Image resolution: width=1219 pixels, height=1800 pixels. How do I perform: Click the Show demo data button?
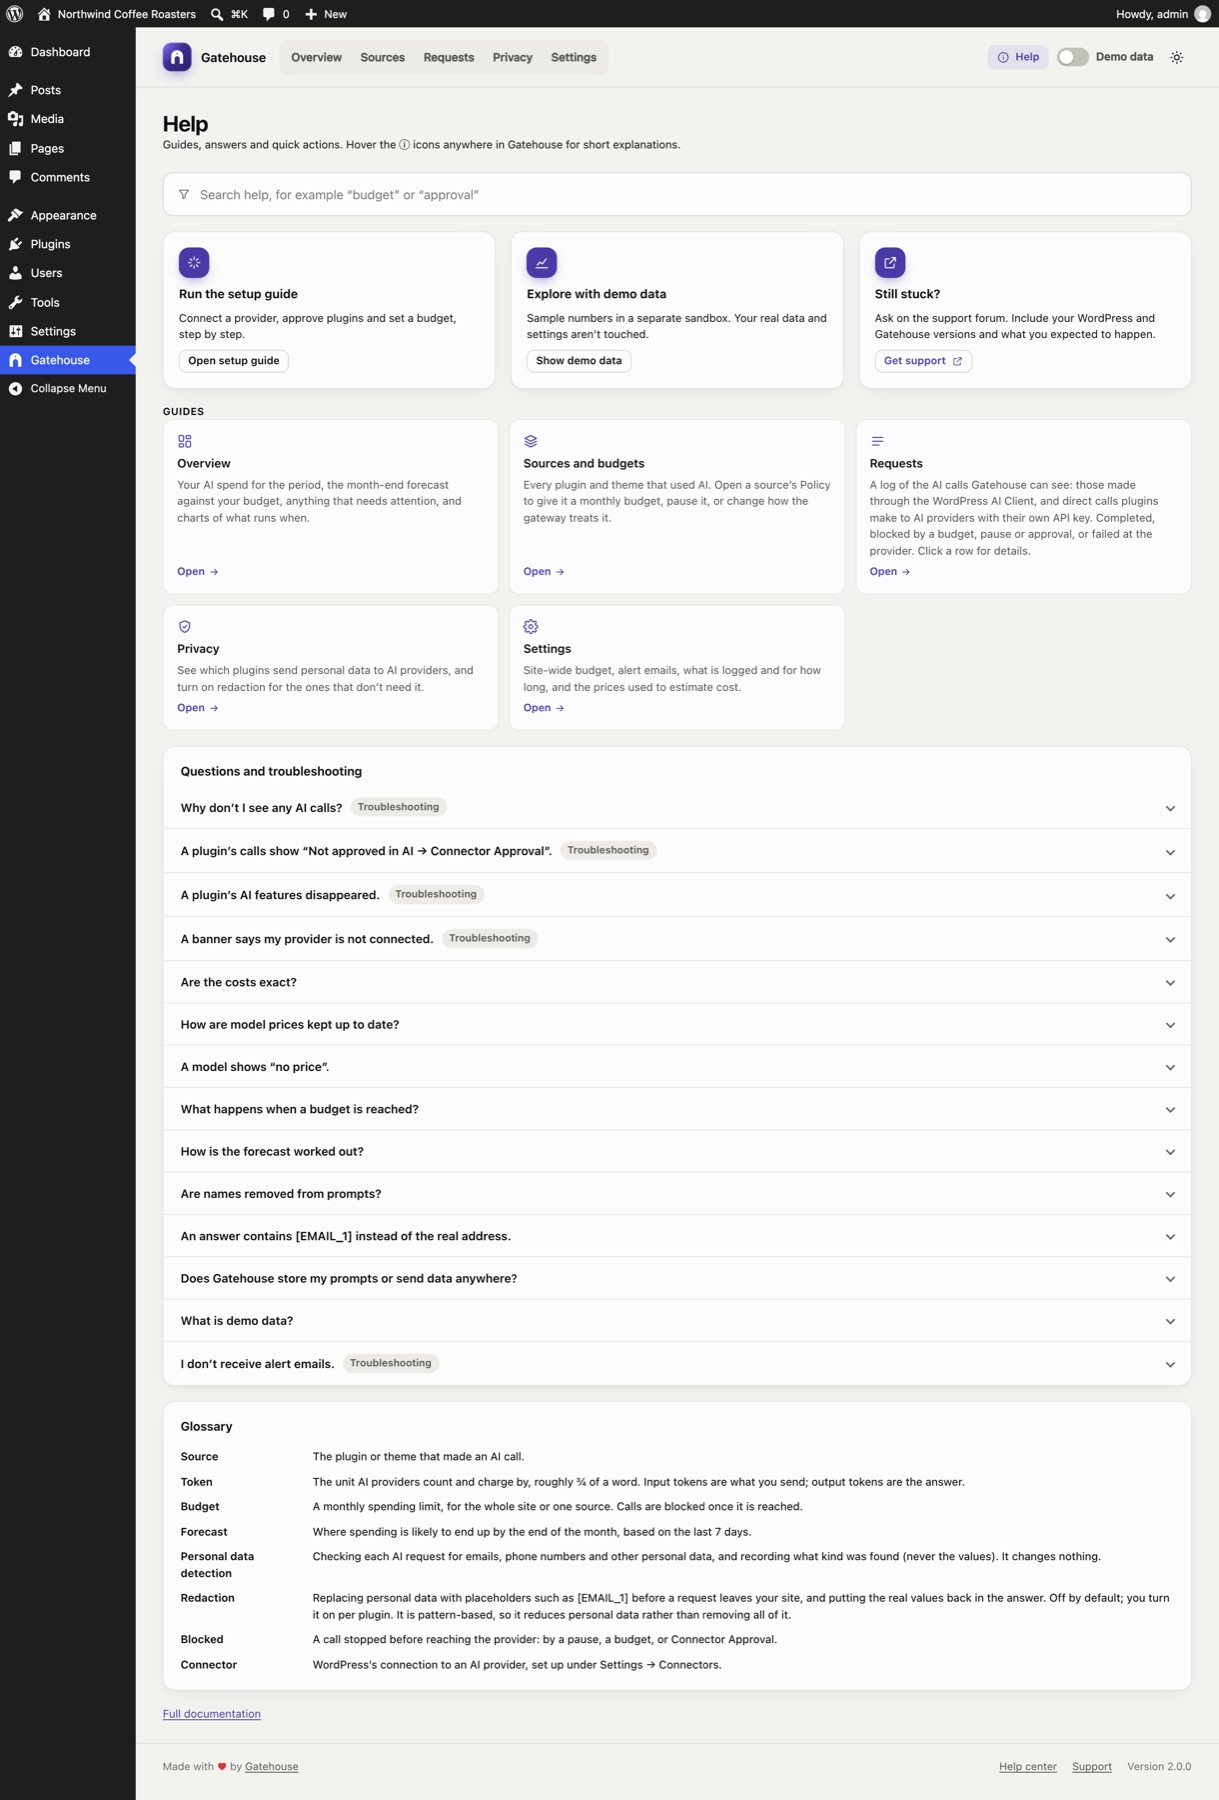(579, 361)
